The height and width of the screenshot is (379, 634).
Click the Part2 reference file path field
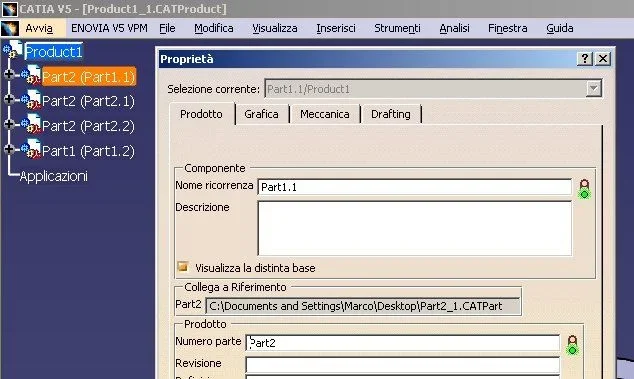coord(363,306)
